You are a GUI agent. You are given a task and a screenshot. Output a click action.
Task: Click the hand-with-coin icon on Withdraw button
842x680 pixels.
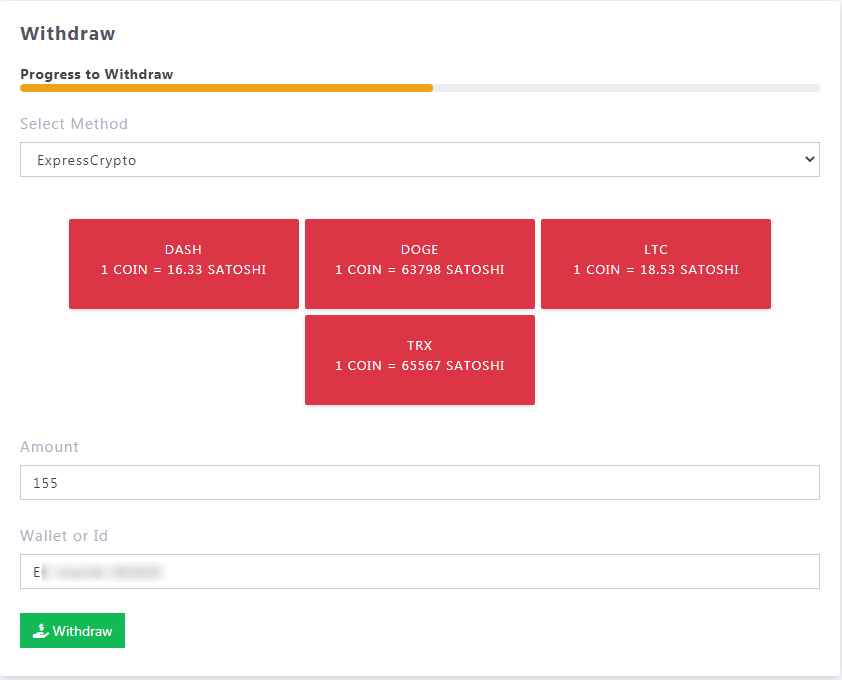[40, 631]
